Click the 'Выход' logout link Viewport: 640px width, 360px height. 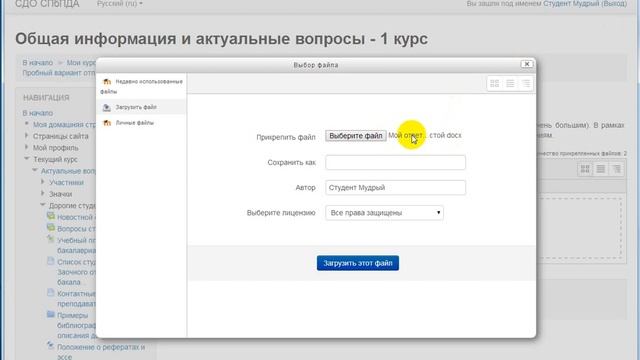click(x=614, y=4)
